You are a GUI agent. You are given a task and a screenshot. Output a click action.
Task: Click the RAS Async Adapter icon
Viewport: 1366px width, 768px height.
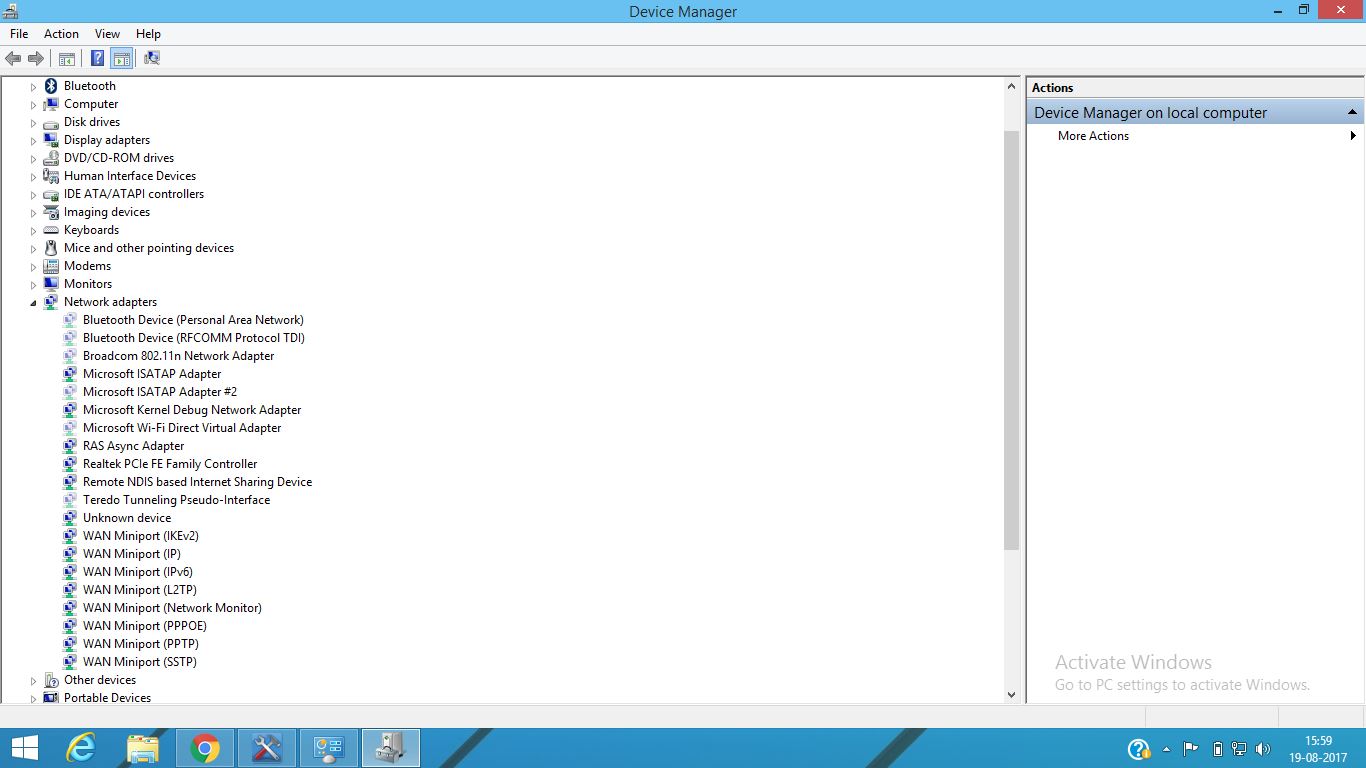click(70, 446)
